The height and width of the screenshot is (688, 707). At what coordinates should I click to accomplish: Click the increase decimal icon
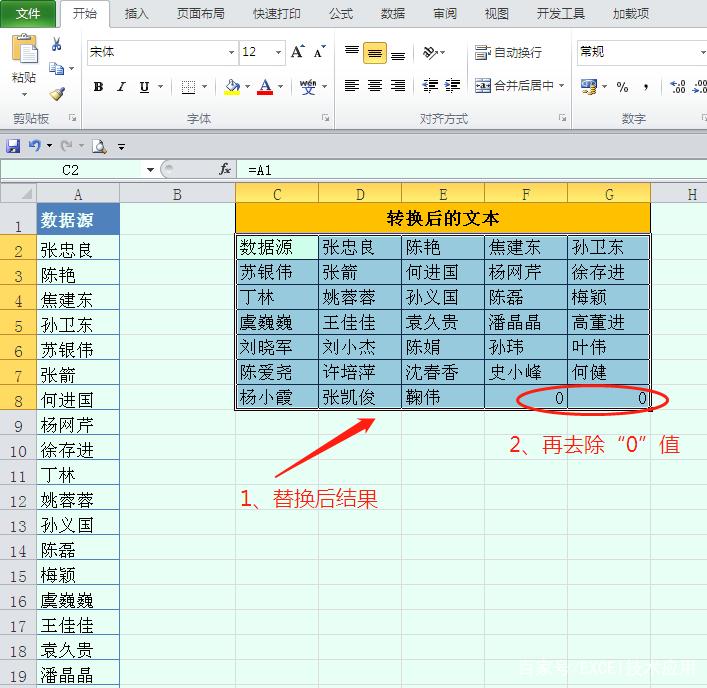(678, 86)
